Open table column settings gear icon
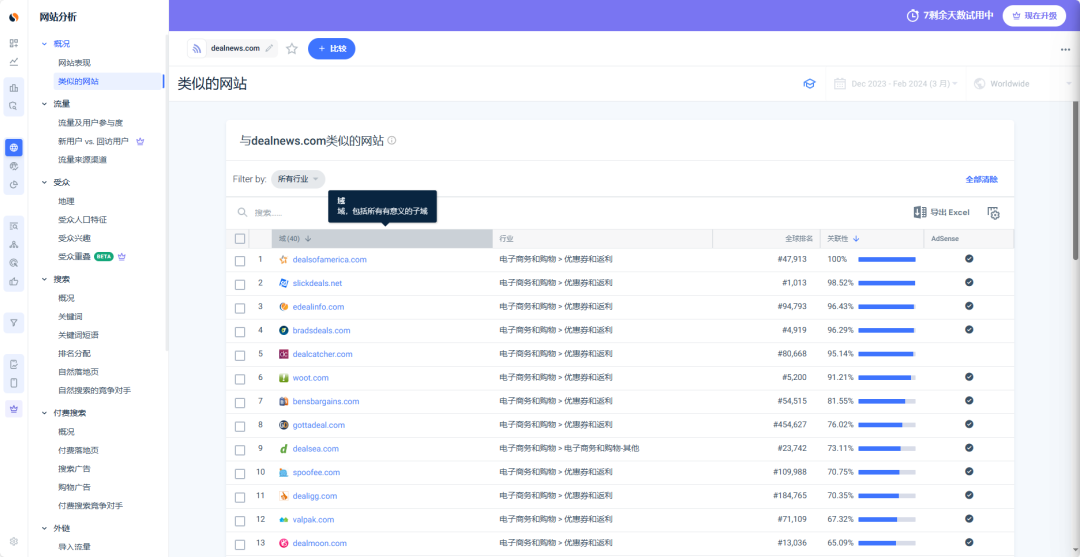1080x557 pixels. 993,213
